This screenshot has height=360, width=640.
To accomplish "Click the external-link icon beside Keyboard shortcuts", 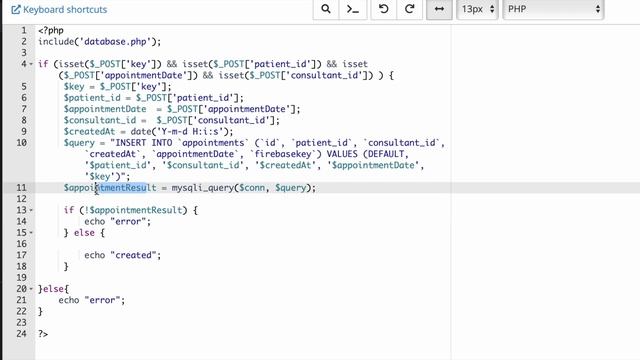I will 16,10.
